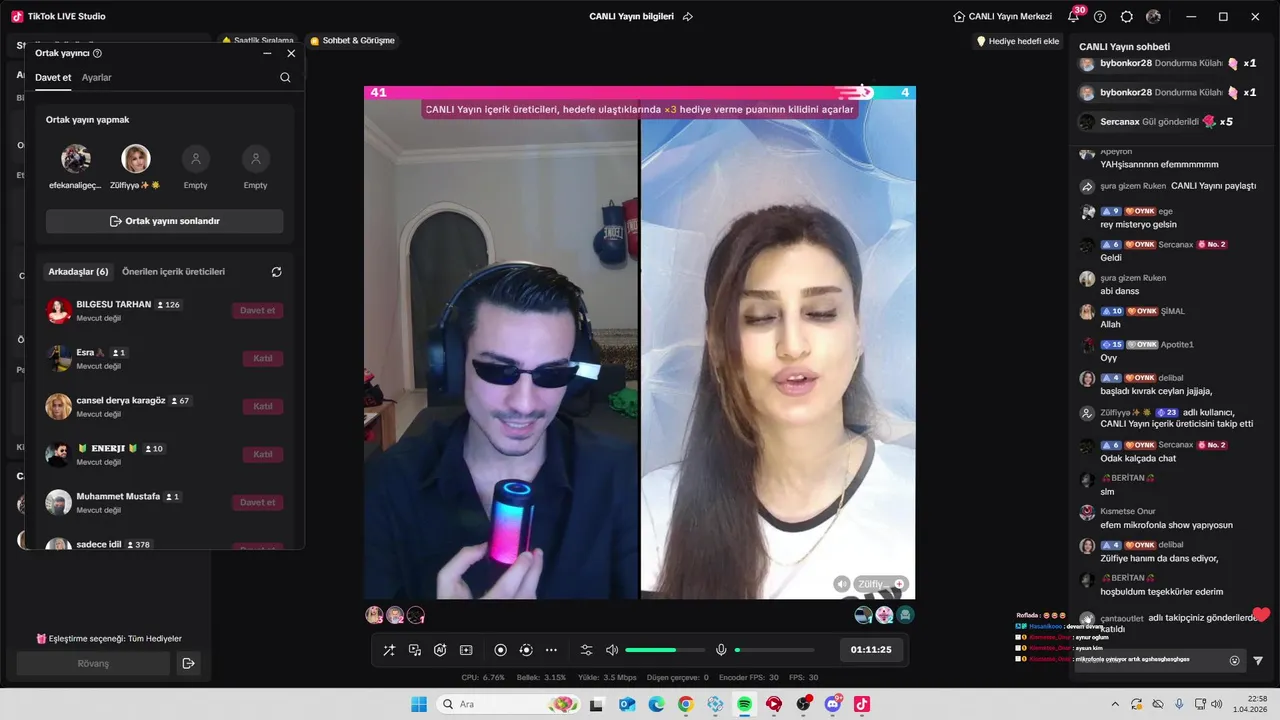The image size is (1280, 720).
Task: Open Spotify from the taskbar
Action: click(744, 704)
